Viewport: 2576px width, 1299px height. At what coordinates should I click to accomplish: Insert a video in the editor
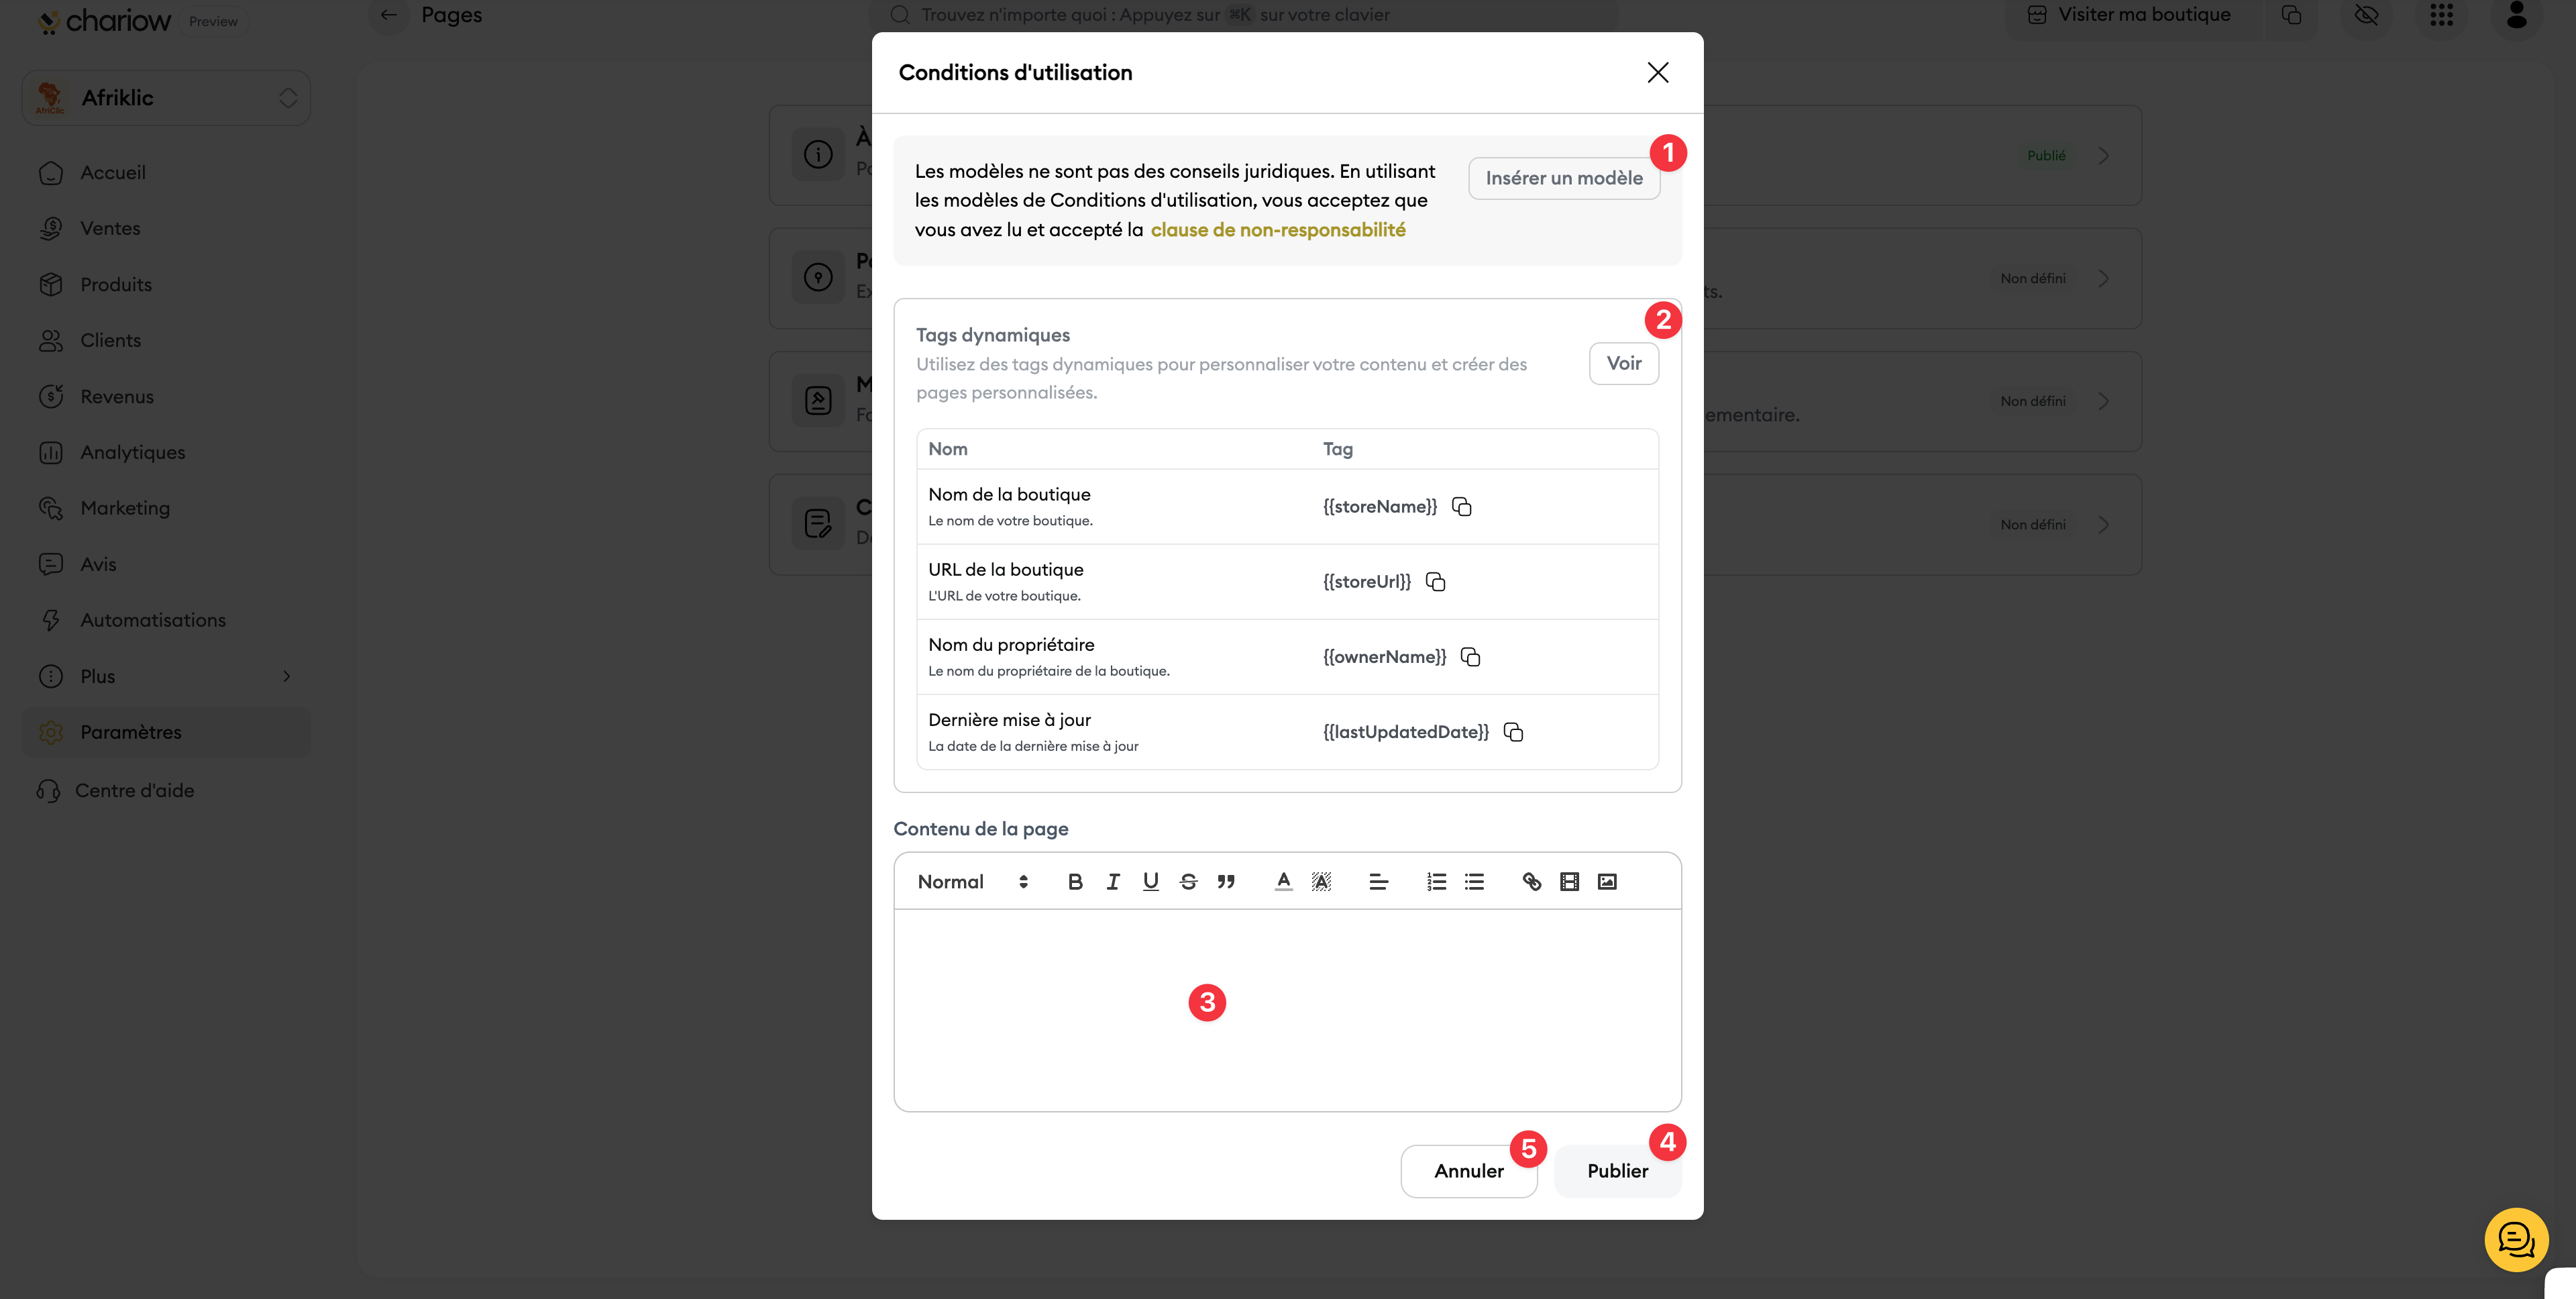[x=1569, y=881]
